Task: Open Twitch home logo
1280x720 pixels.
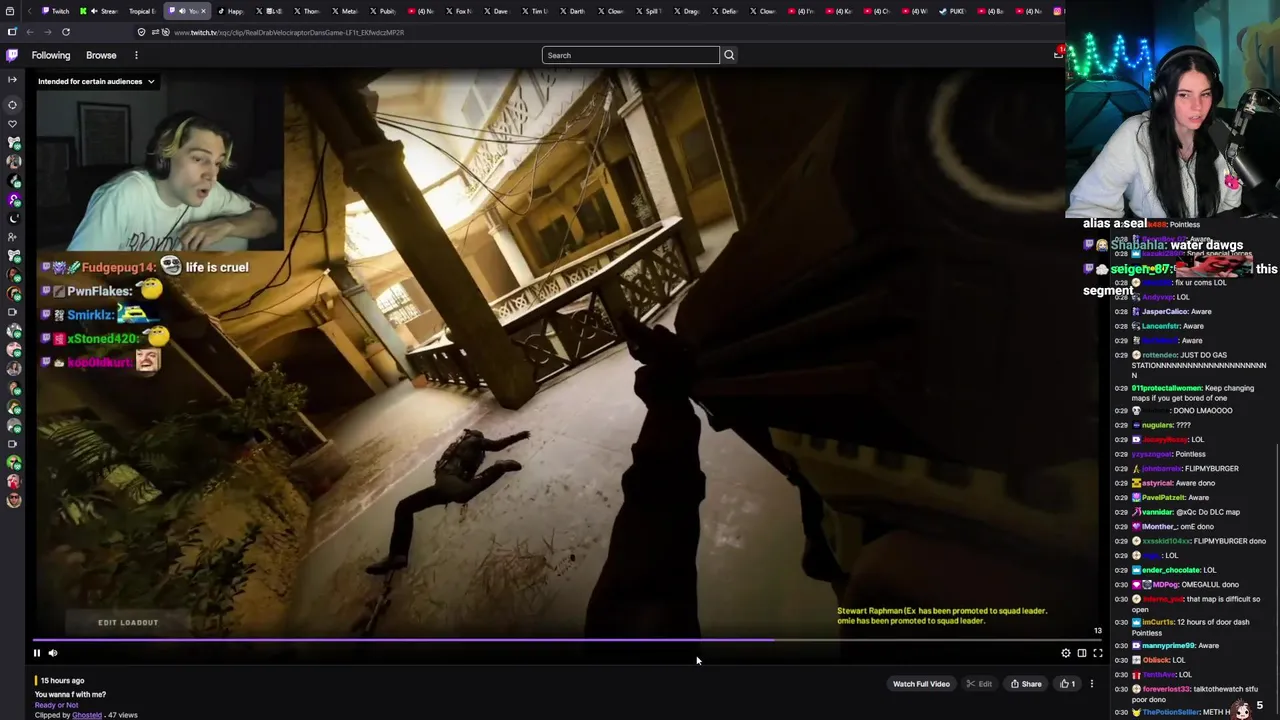Action: [12, 55]
